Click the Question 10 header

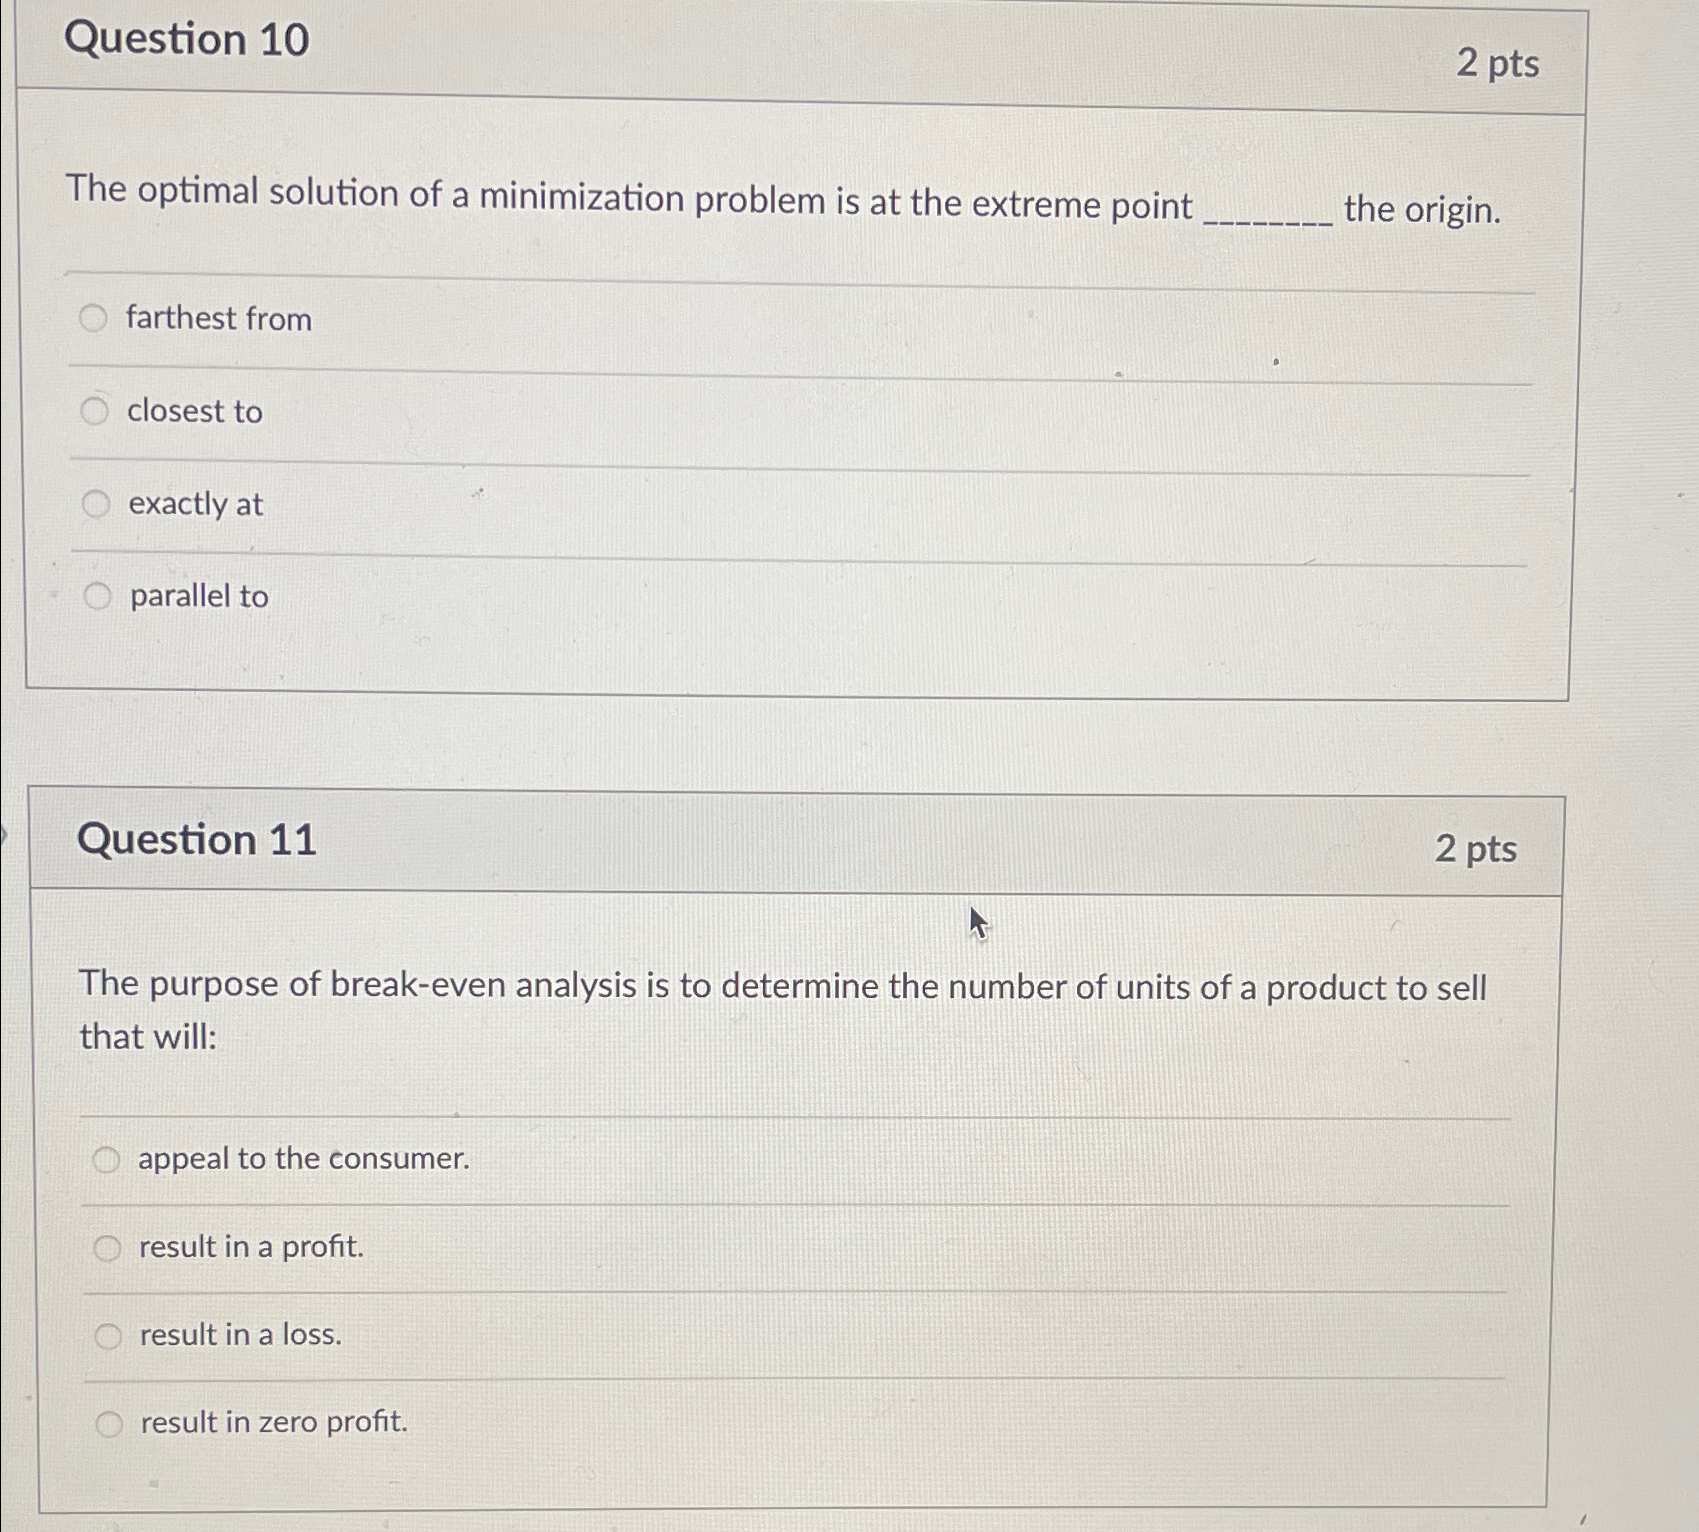188,41
